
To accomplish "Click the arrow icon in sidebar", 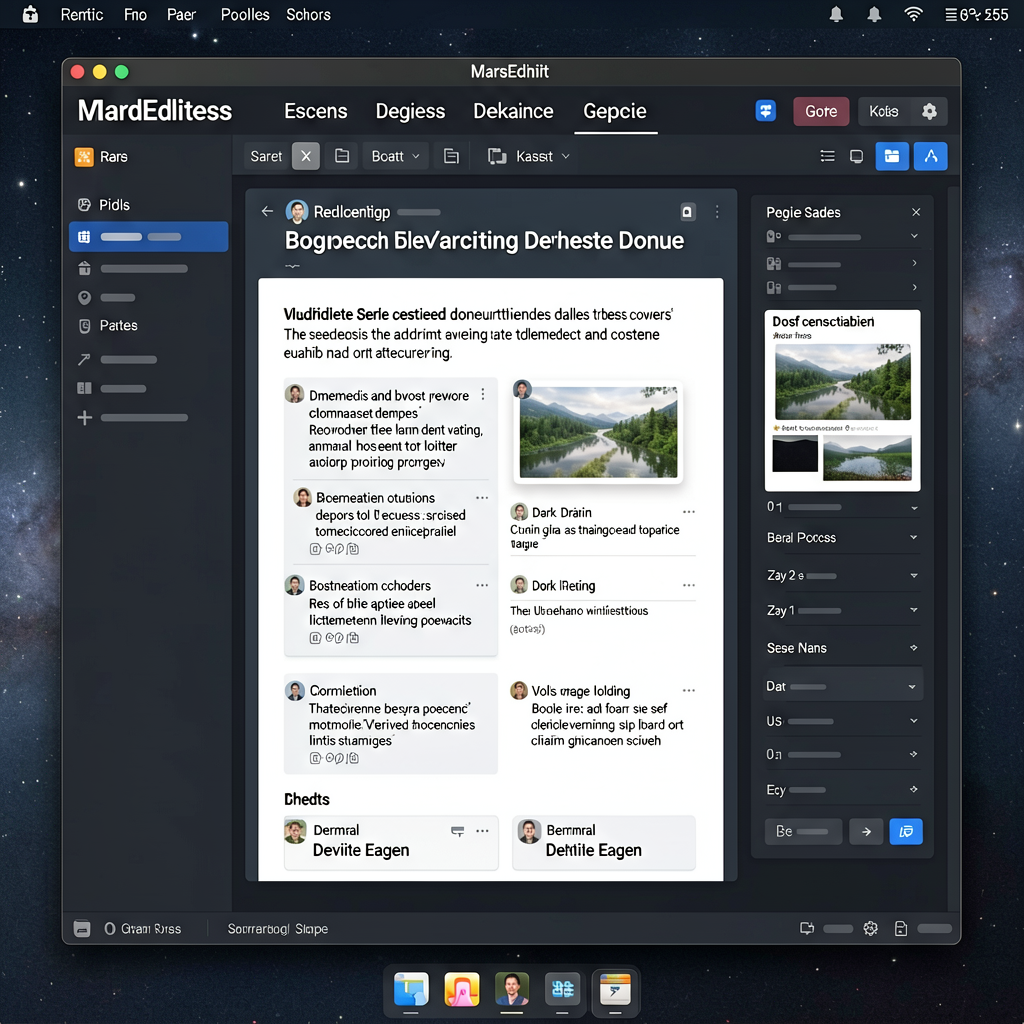I will pyautogui.click(x=84, y=359).
